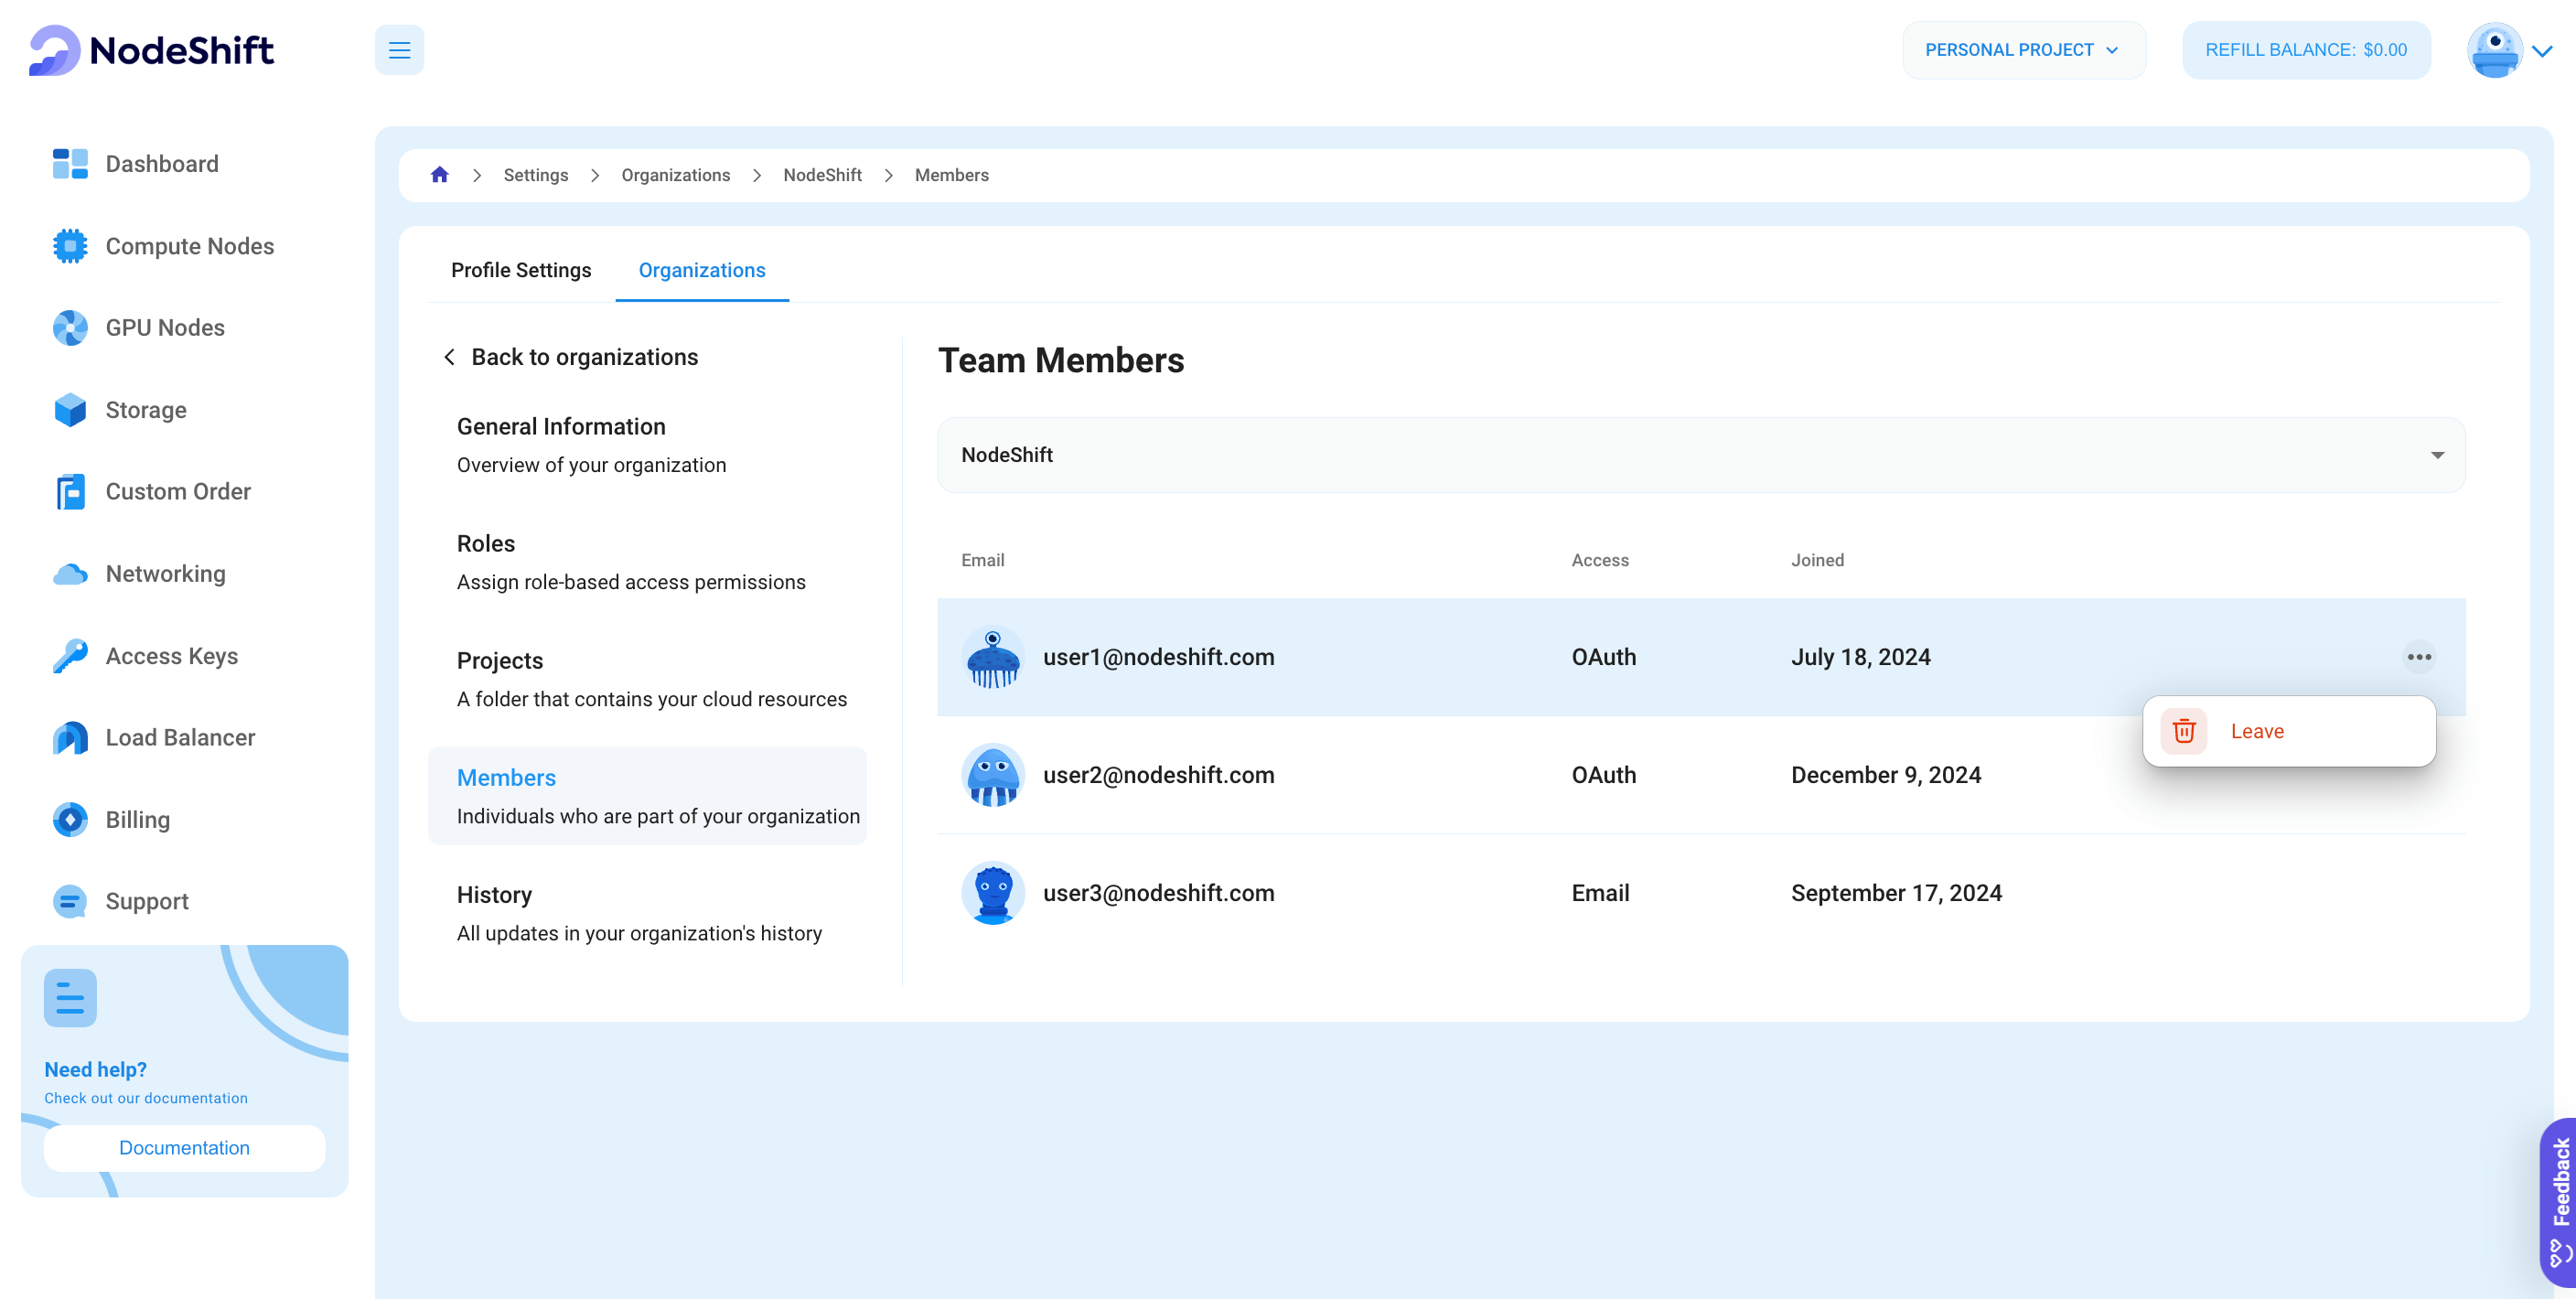Image resolution: width=2576 pixels, height=1299 pixels.
Task: Expand the account menu chevron
Action: (2542, 51)
